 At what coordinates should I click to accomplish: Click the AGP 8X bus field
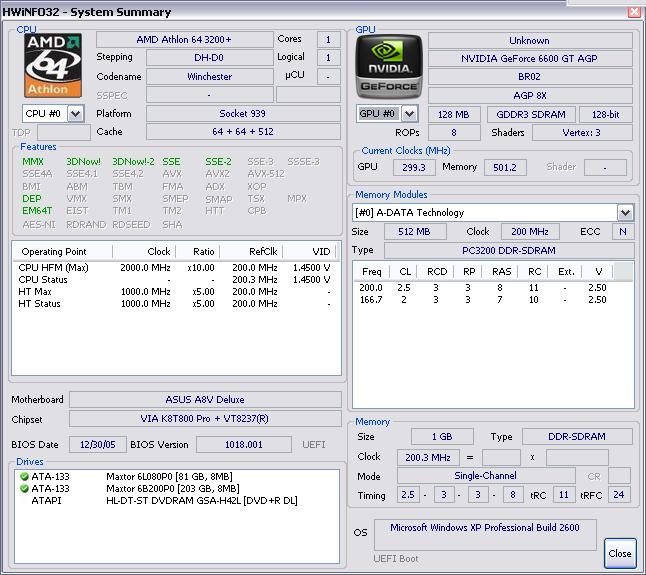[x=530, y=96]
